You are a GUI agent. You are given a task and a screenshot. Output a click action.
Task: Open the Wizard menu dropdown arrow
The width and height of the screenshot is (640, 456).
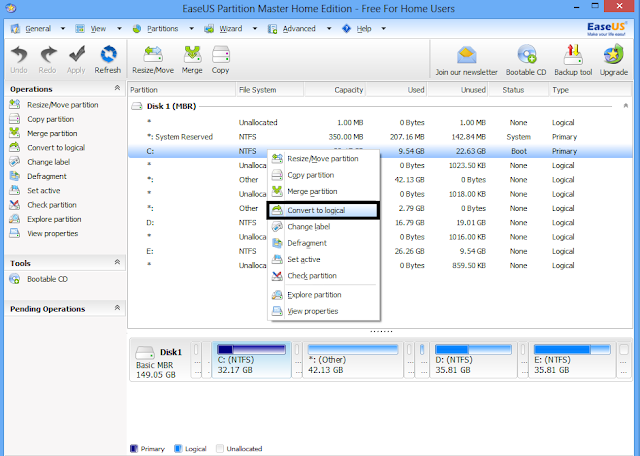pyautogui.click(x=255, y=29)
